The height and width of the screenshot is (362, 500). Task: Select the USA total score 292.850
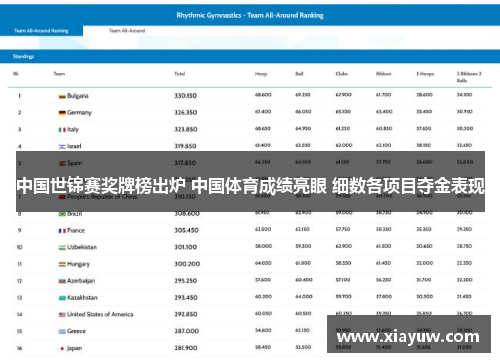click(x=186, y=314)
